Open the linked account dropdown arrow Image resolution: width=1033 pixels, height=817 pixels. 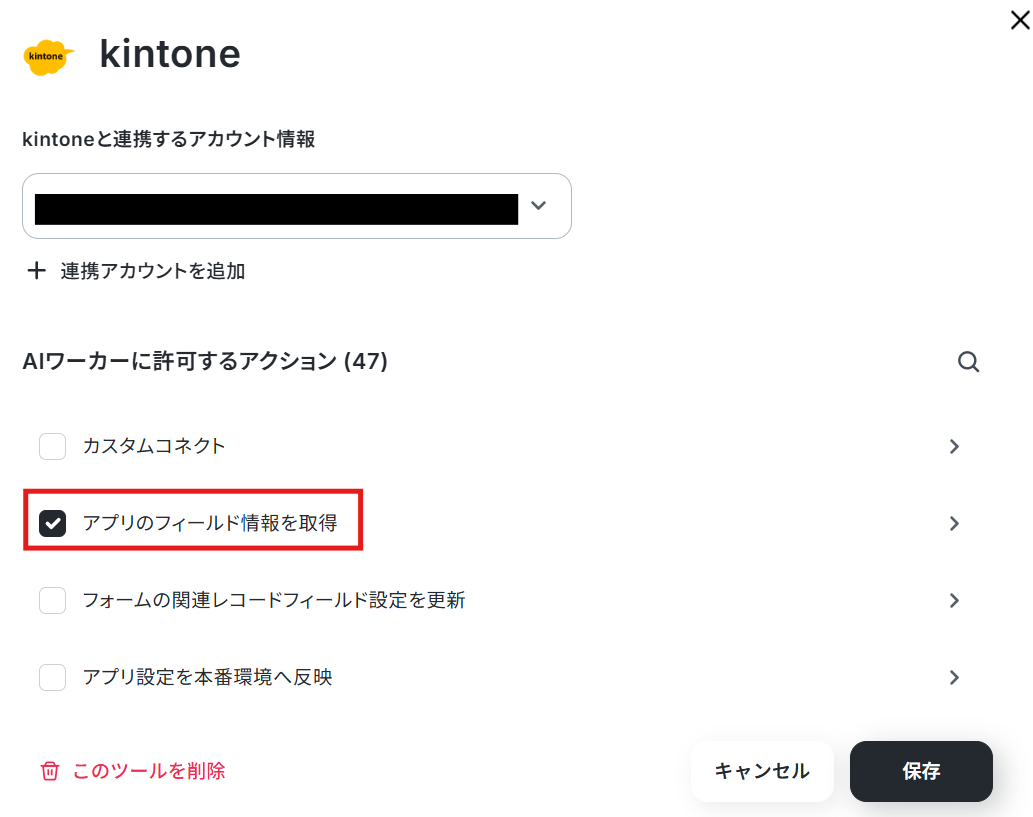[538, 206]
